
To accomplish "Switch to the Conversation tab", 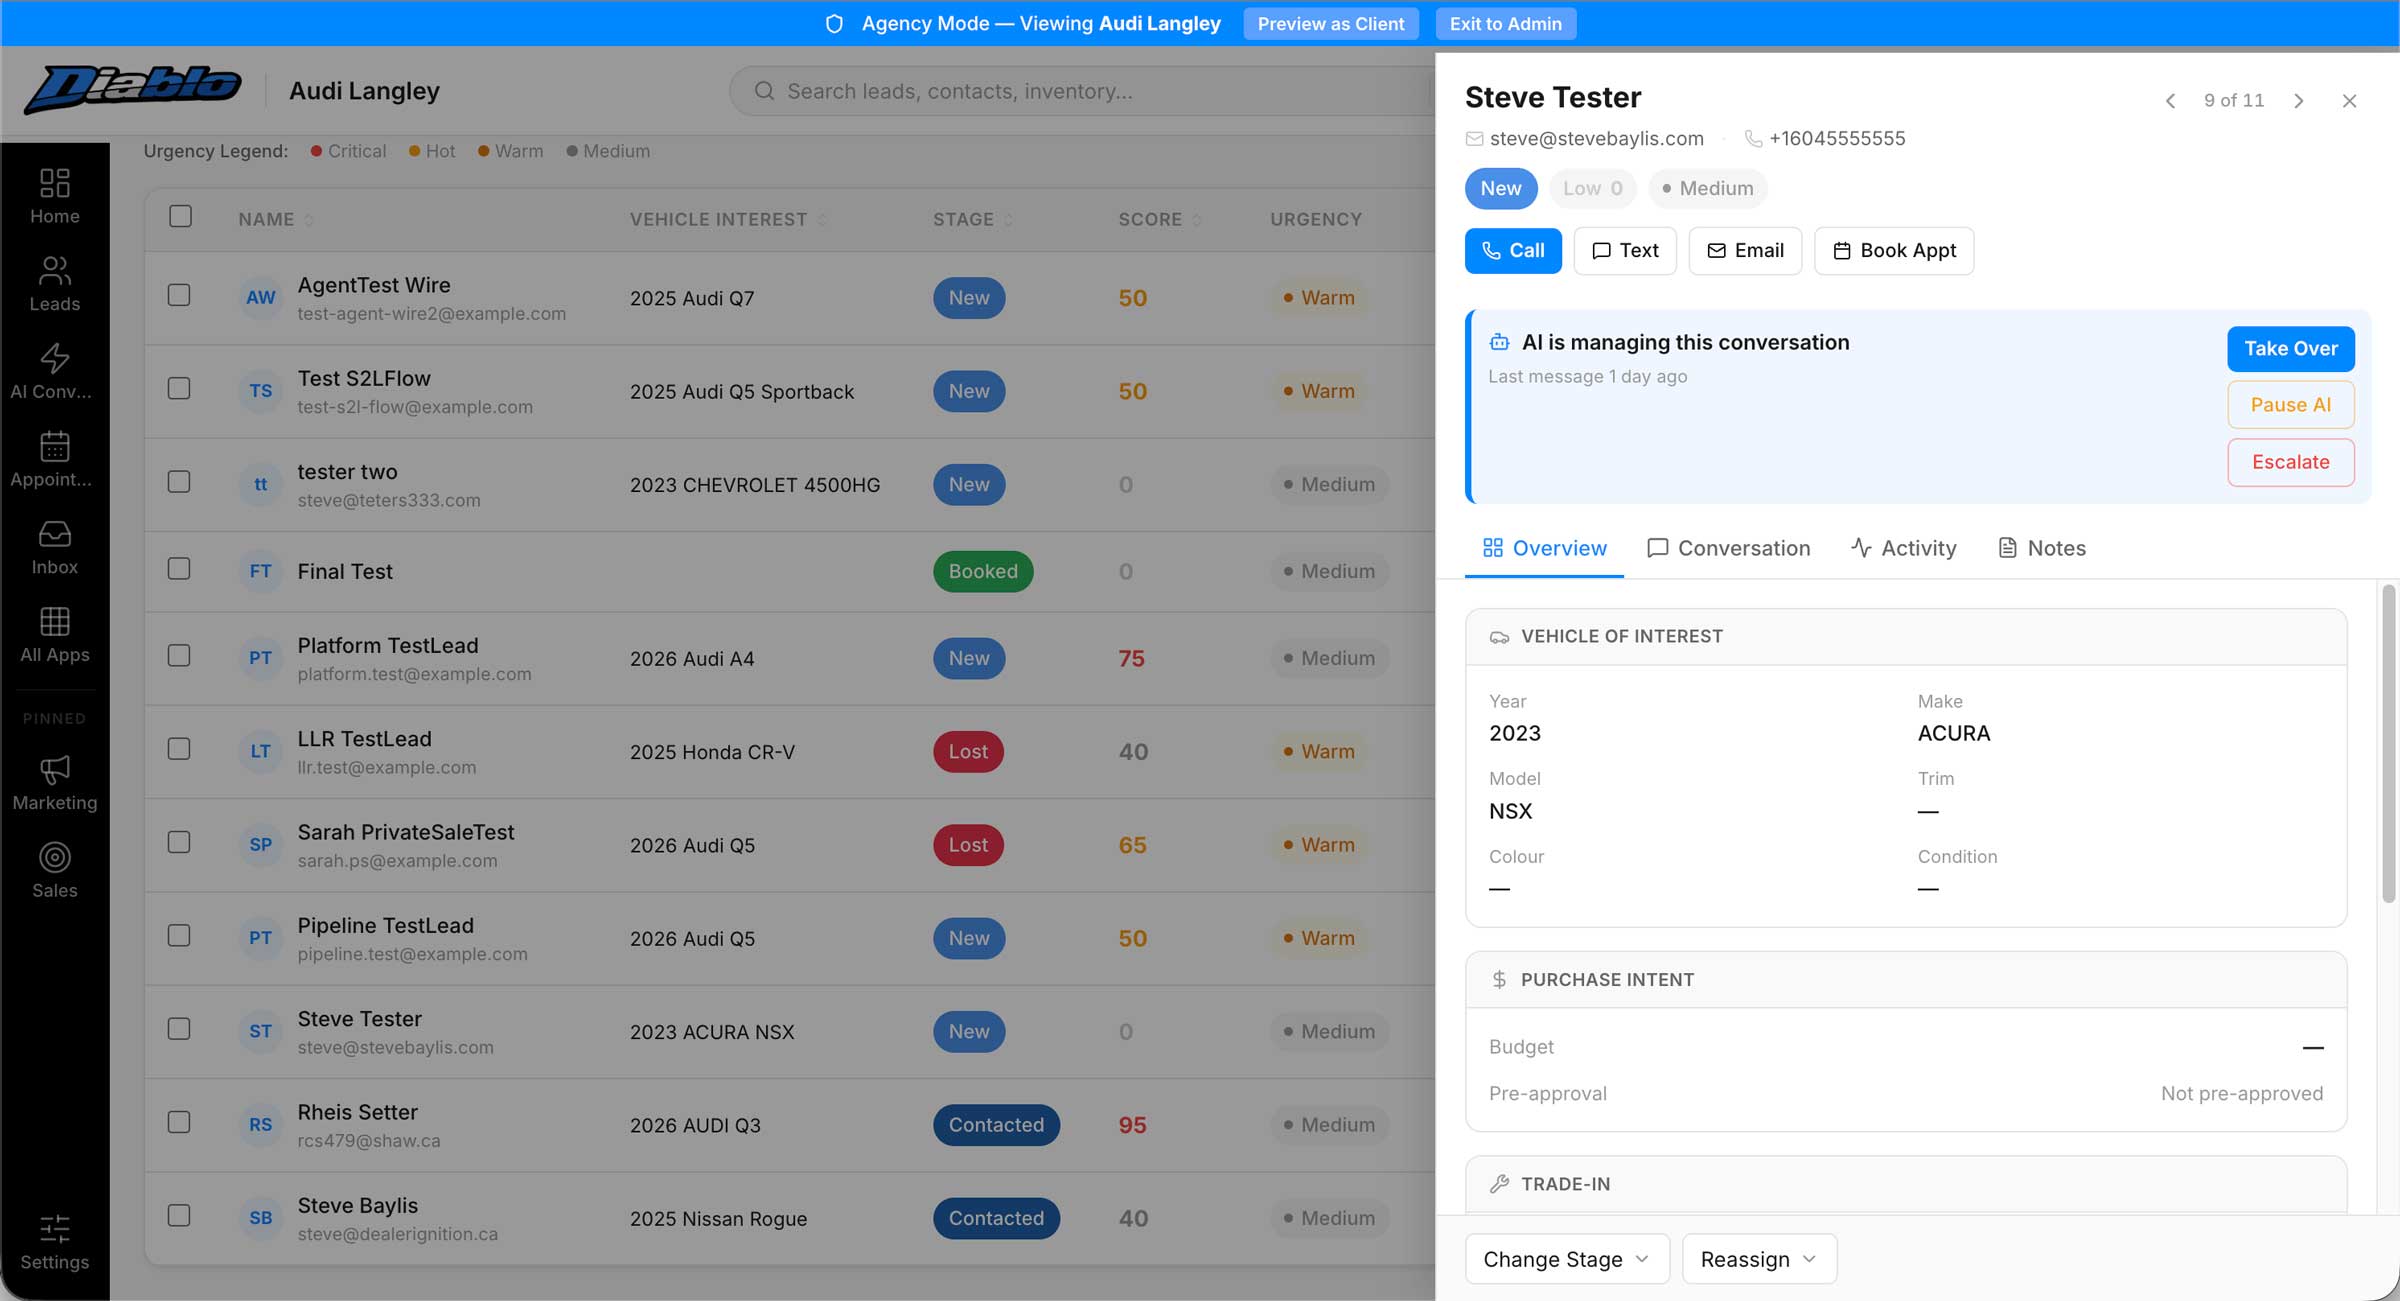I will 1728,548.
